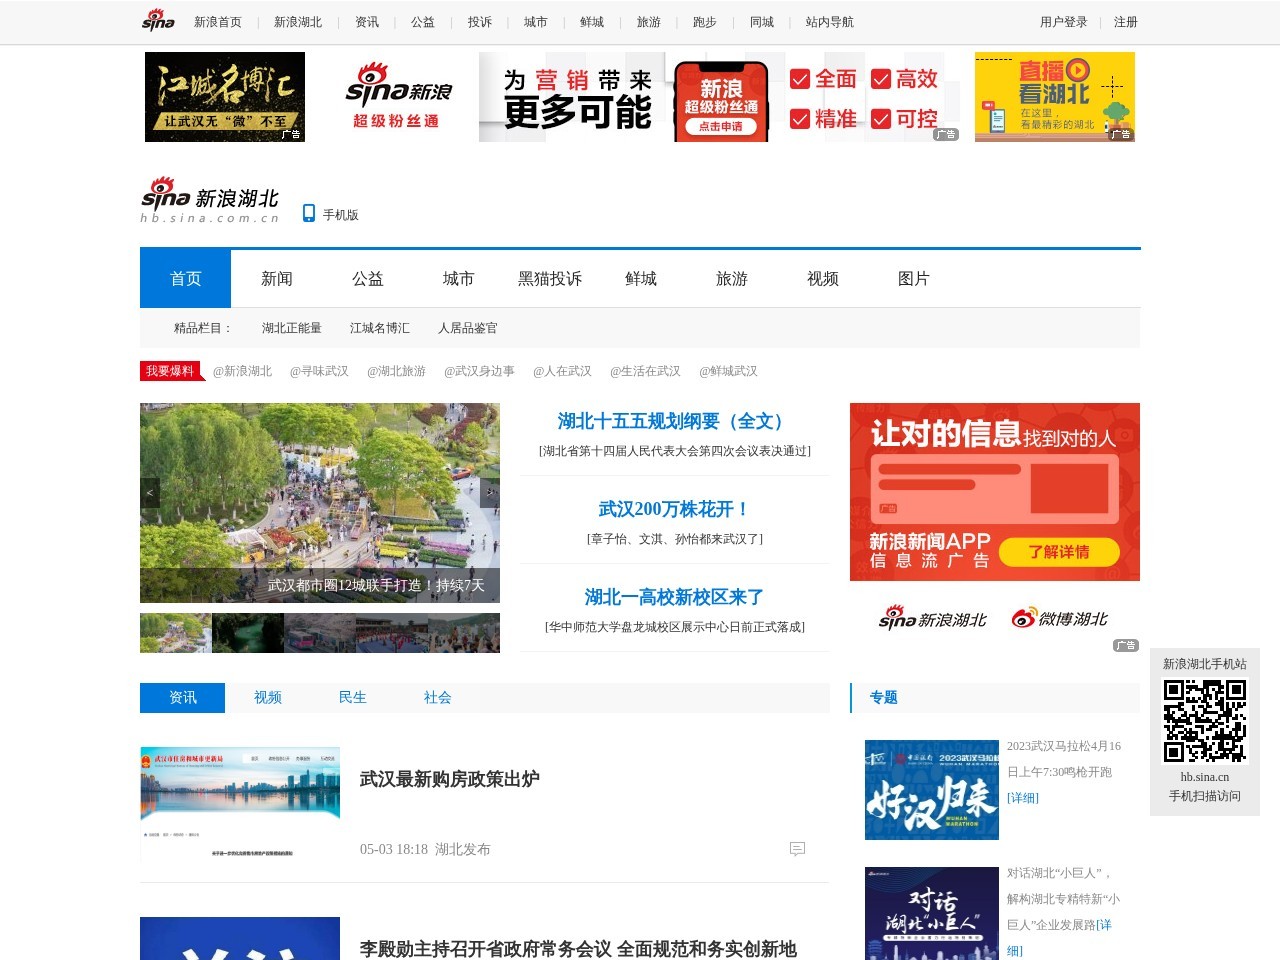Screen dimensions: 1280x960
Task: Click 跑步 in top bar
Action: [x=705, y=22]
